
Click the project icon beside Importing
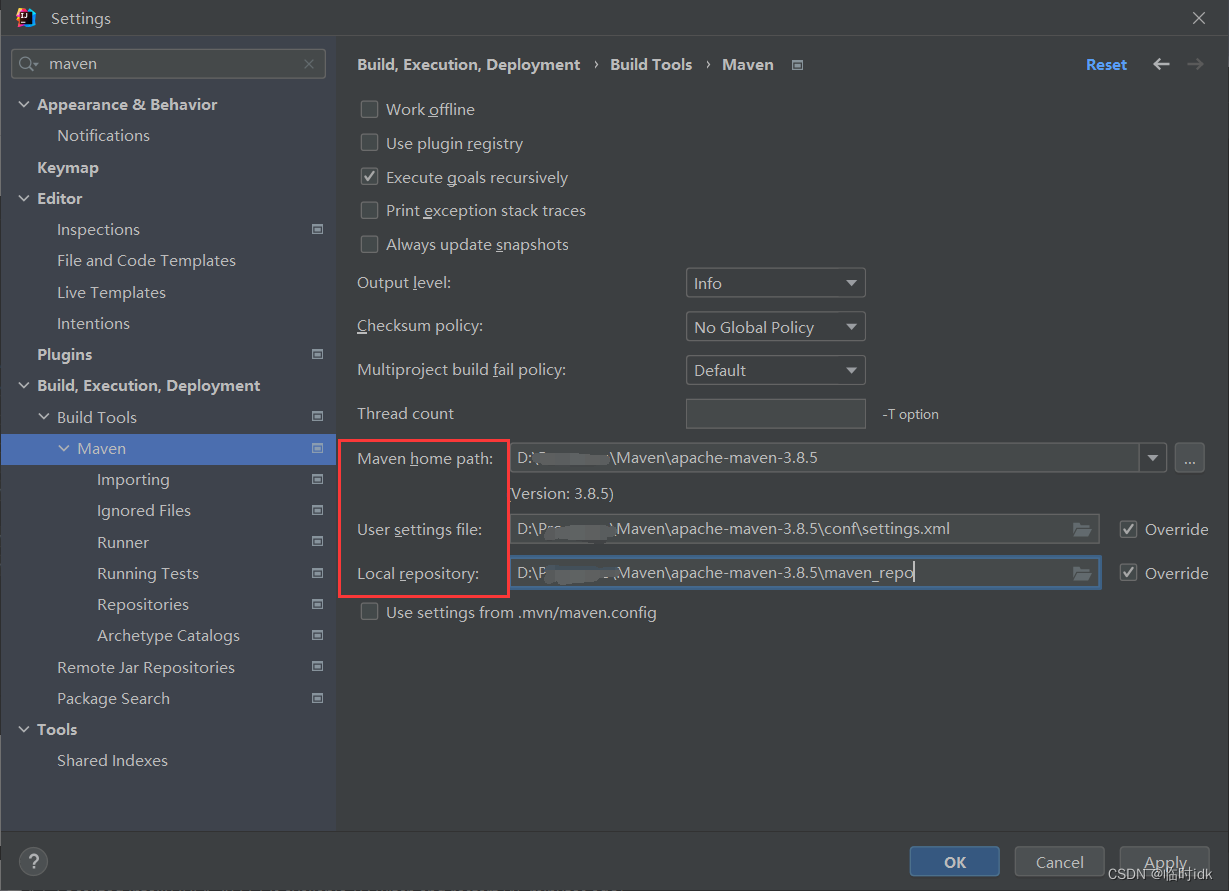(318, 480)
